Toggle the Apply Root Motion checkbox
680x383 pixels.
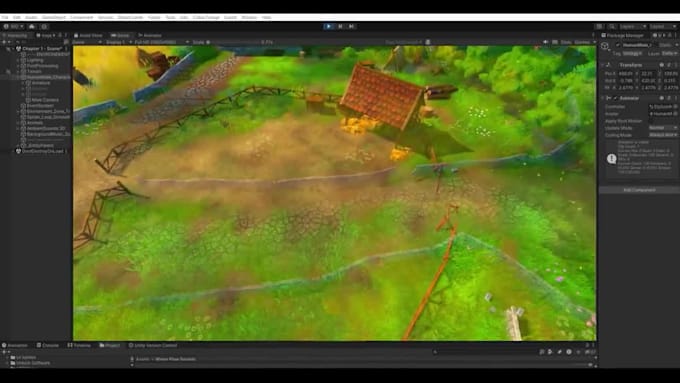click(651, 121)
